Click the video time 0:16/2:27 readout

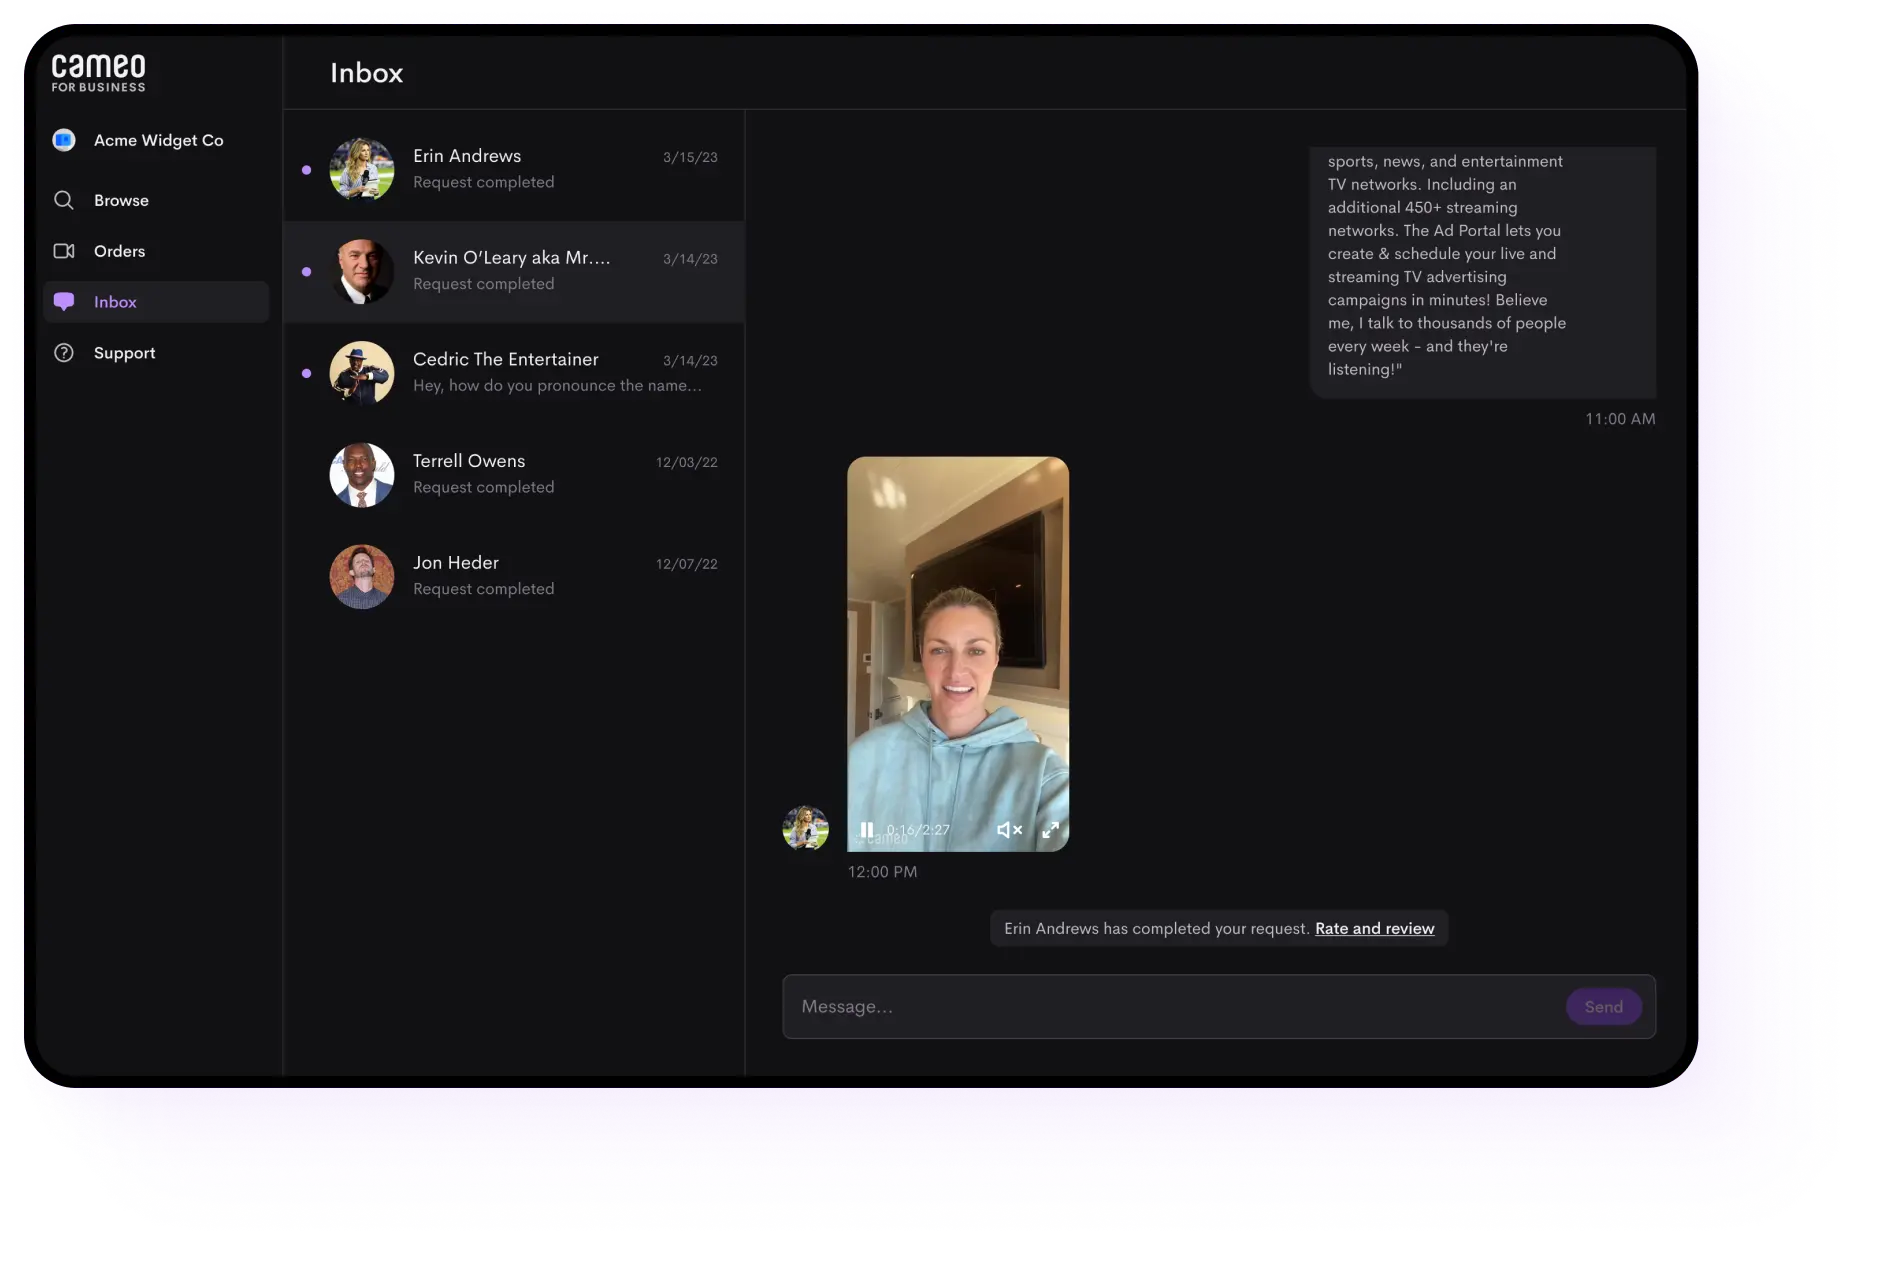coord(918,830)
